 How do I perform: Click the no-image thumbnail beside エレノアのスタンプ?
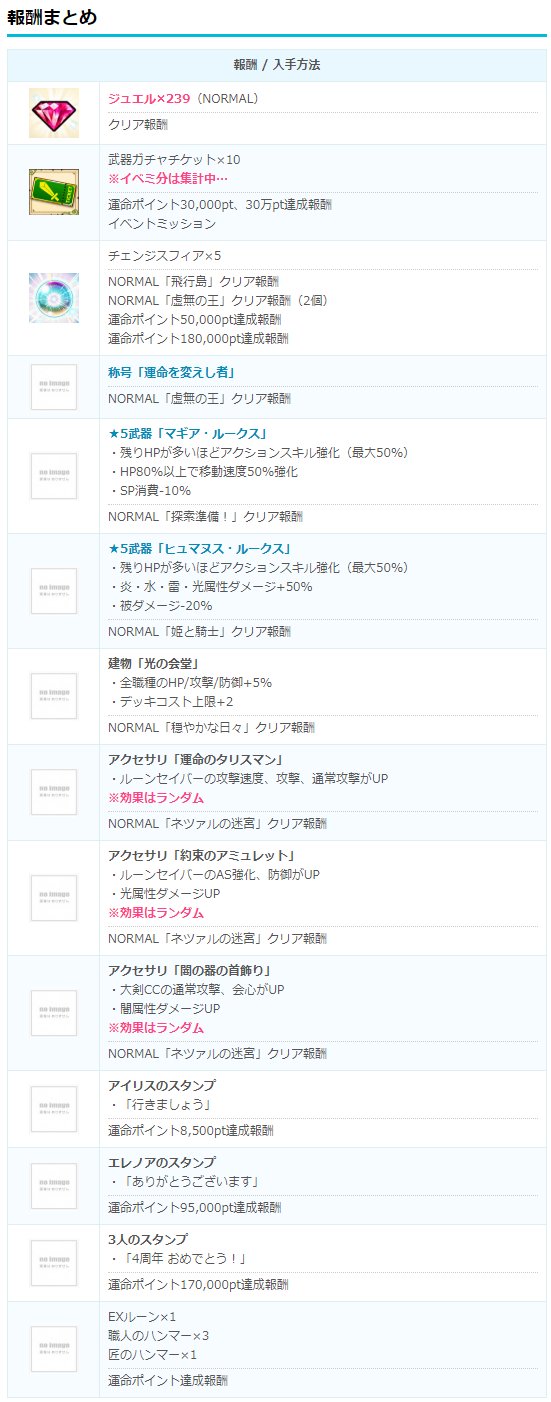[53, 1186]
